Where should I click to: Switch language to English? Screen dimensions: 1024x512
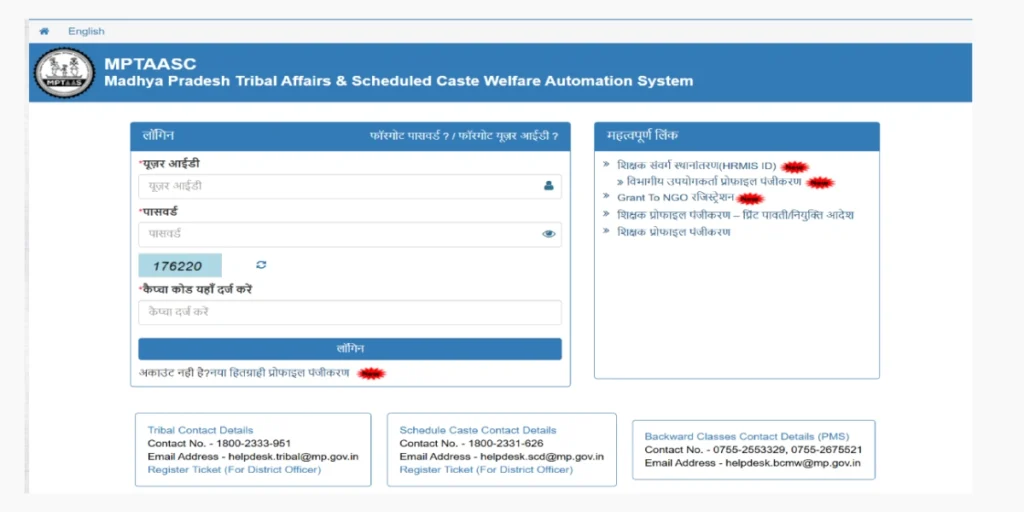pos(86,31)
